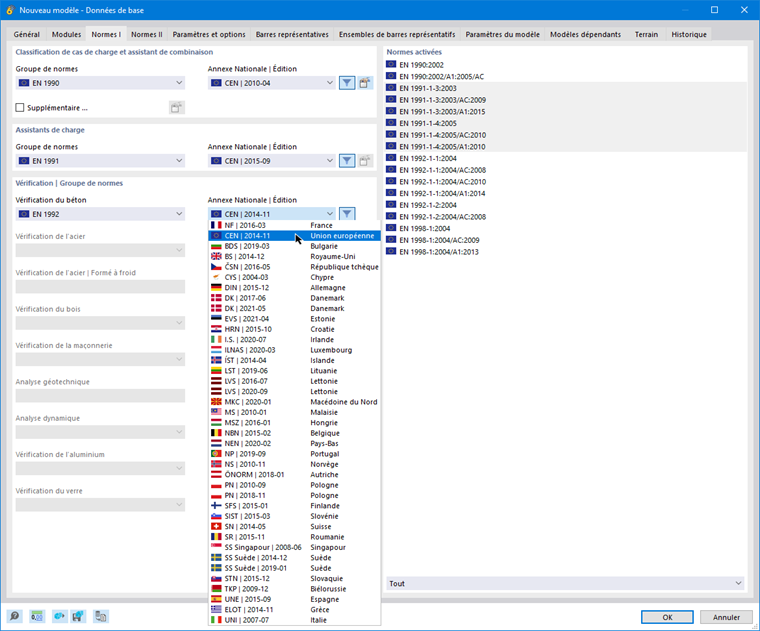This screenshot has width=760, height=631.
Task: Click the filter icon next to CEN | 2010-04
Action: click(x=347, y=83)
